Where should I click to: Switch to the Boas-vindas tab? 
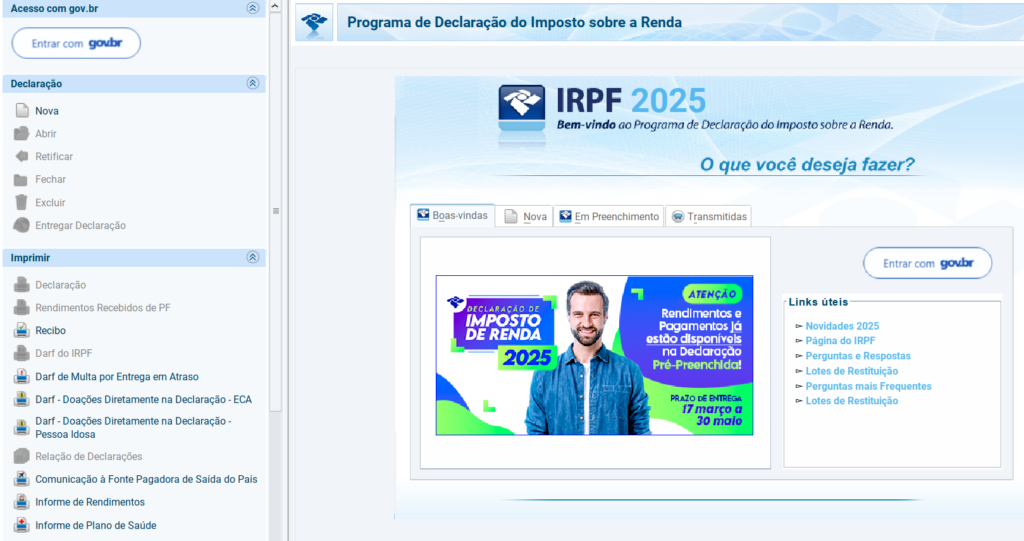coord(453,215)
